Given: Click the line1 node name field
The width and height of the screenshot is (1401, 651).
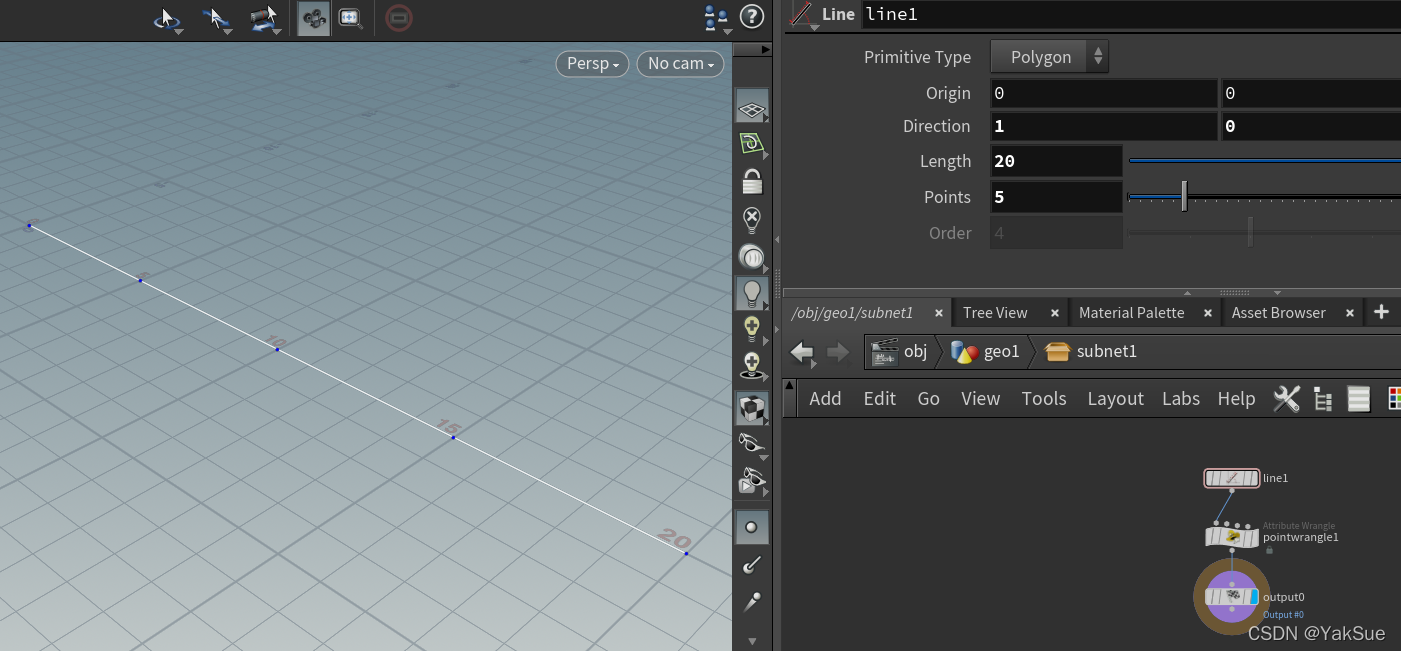Looking at the screenshot, I should [1130, 14].
